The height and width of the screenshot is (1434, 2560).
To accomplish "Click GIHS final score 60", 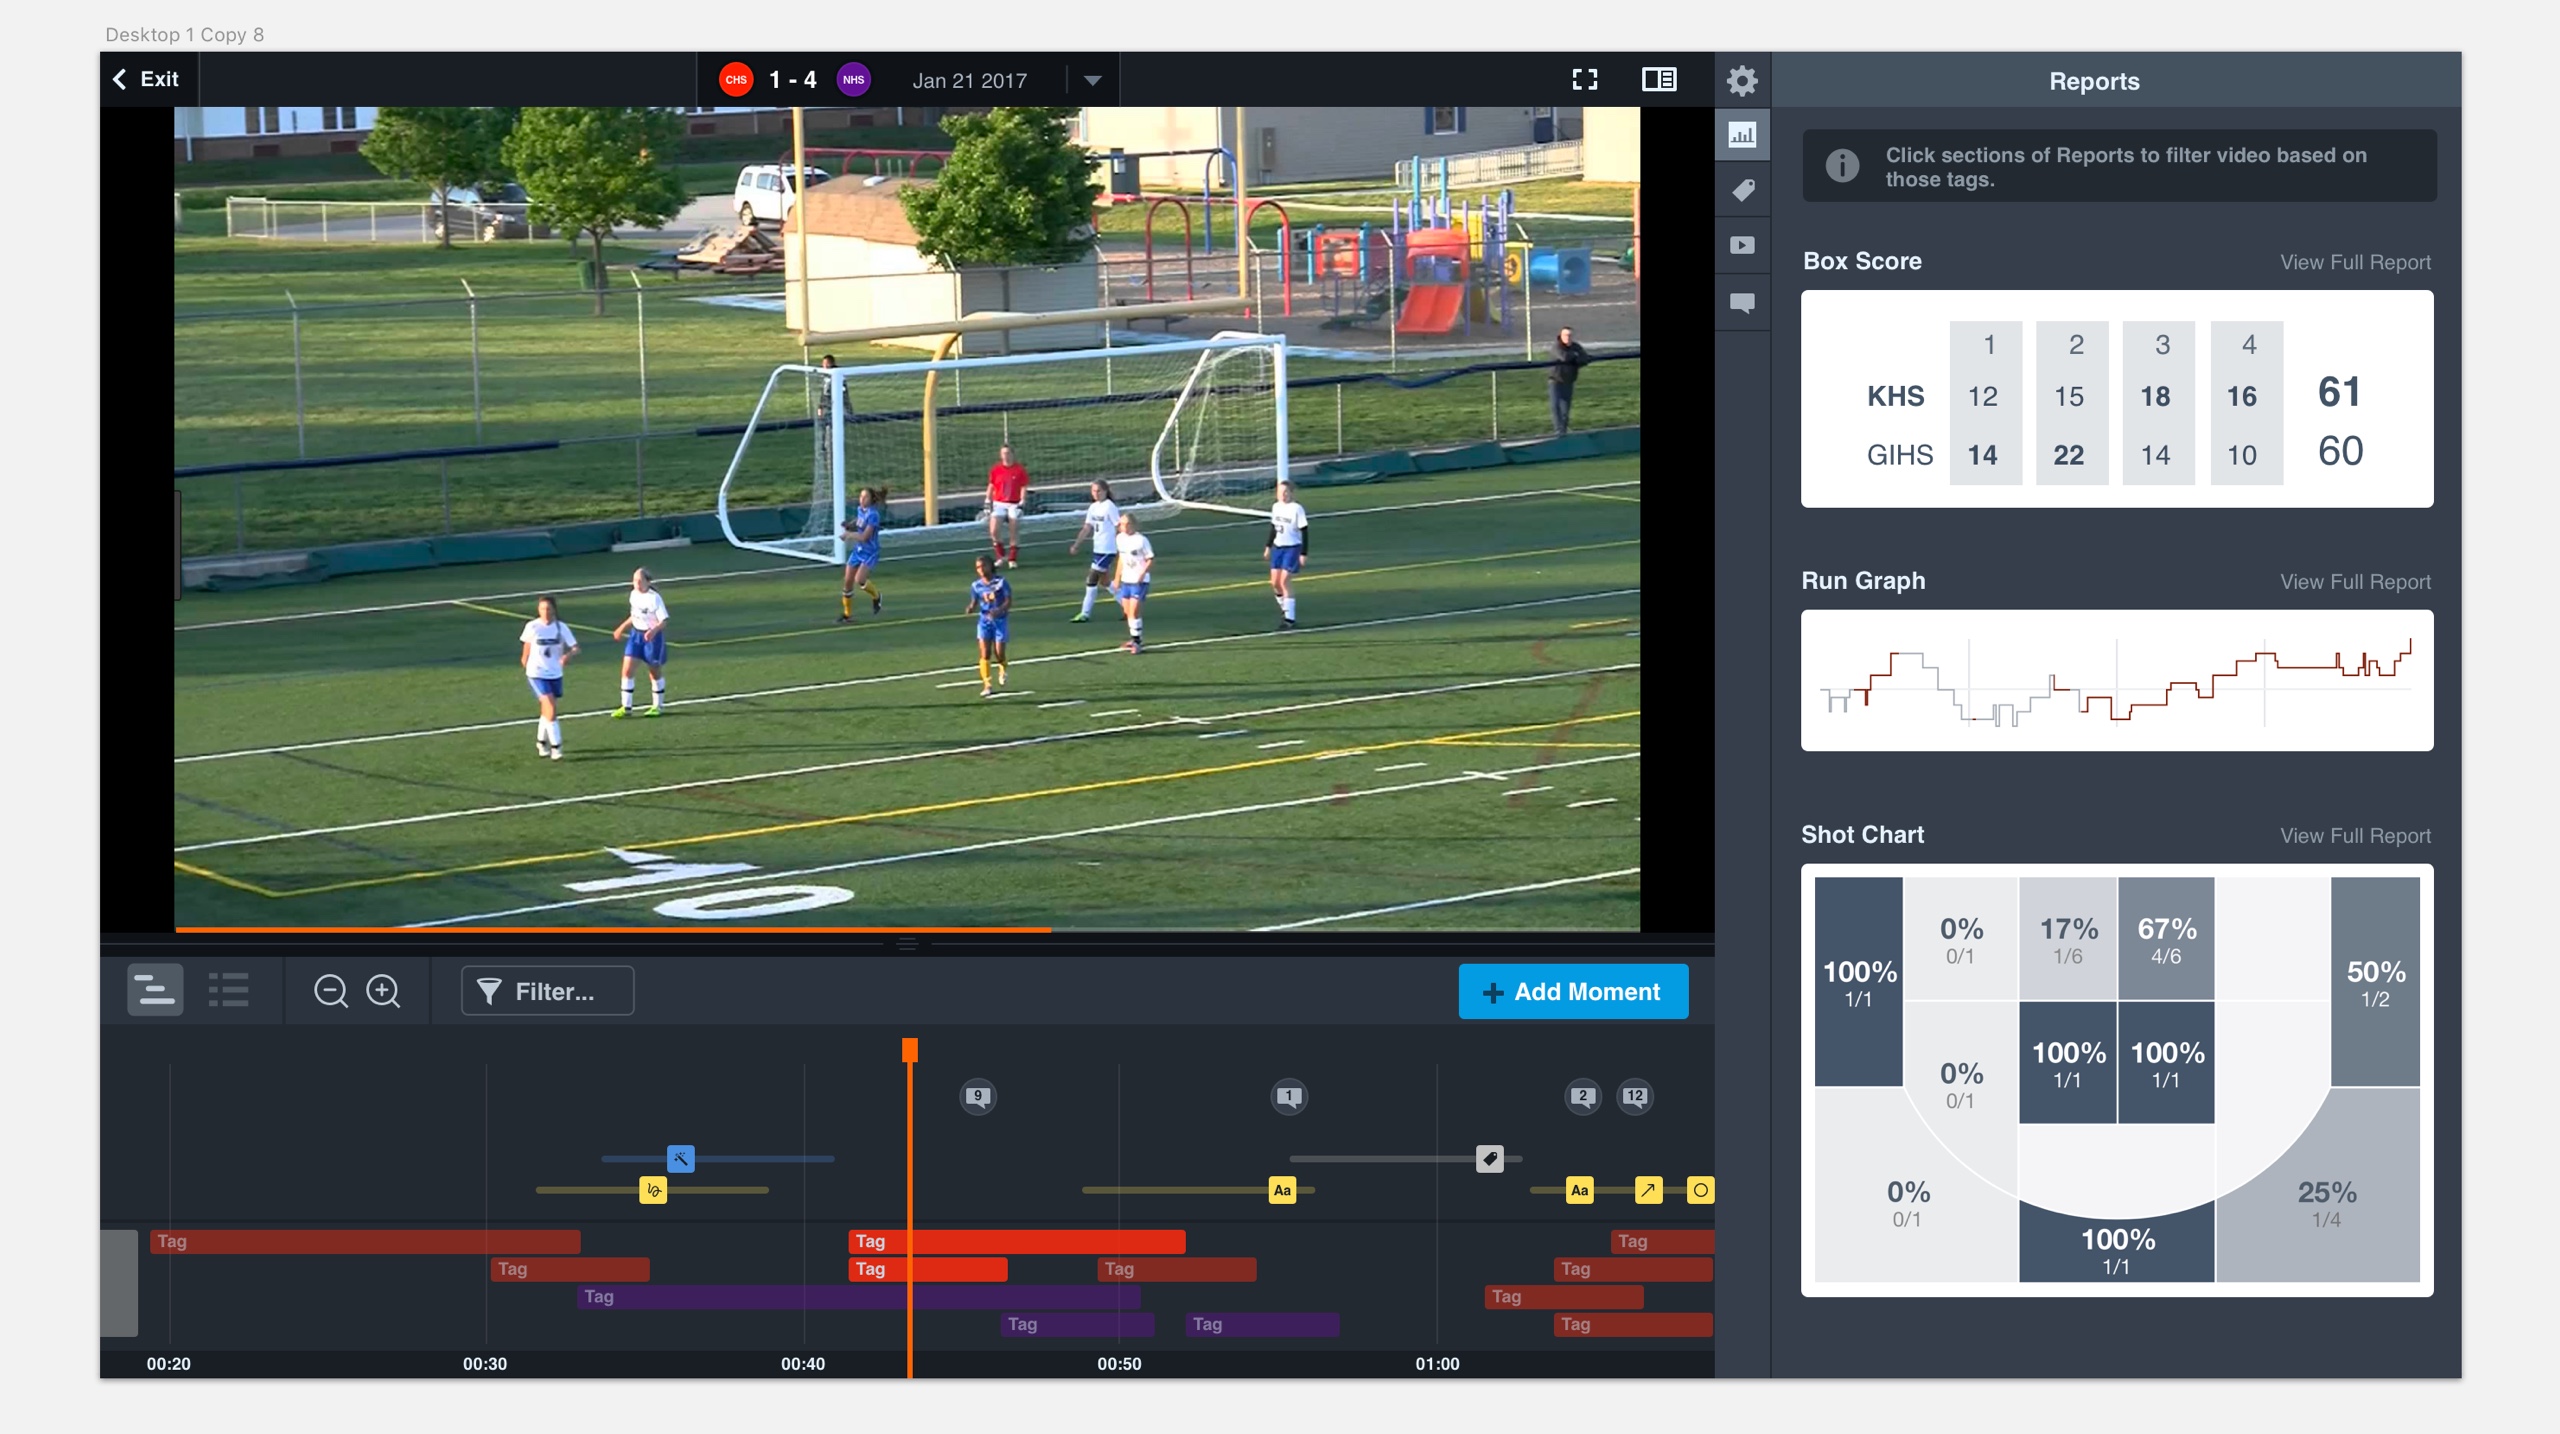I will pyautogui.click(x=2340, y=452).
